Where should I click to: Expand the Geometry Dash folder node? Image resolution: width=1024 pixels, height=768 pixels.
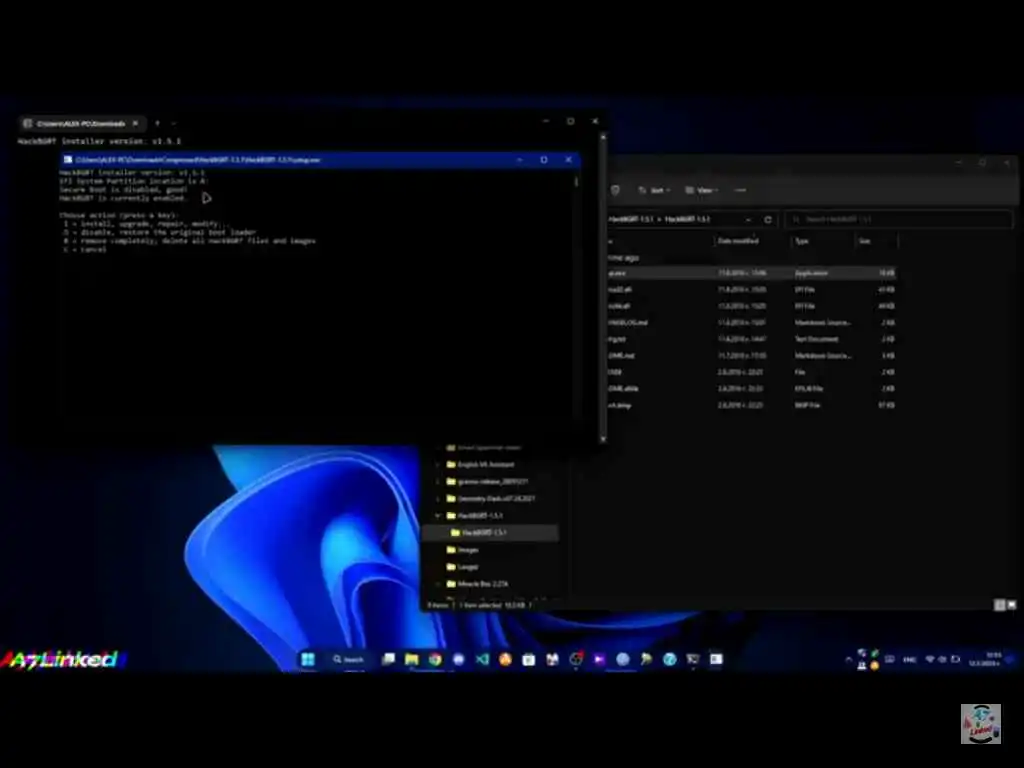tap(438, 498)
